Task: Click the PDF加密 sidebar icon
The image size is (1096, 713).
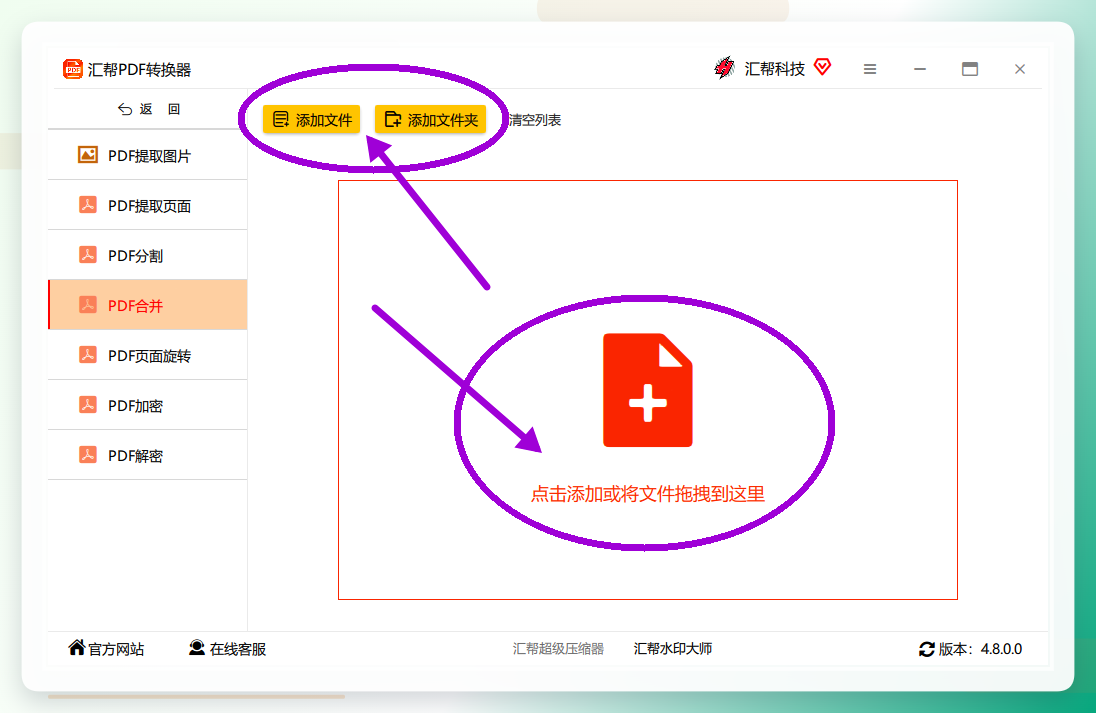Action: point(87,405)
